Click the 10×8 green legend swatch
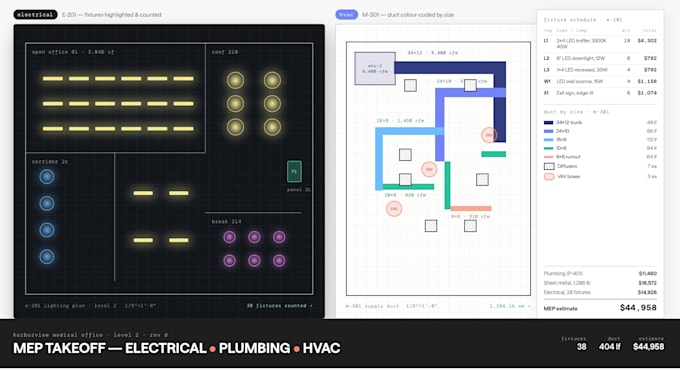Screen dimensions: 680x370 [549, 148]
